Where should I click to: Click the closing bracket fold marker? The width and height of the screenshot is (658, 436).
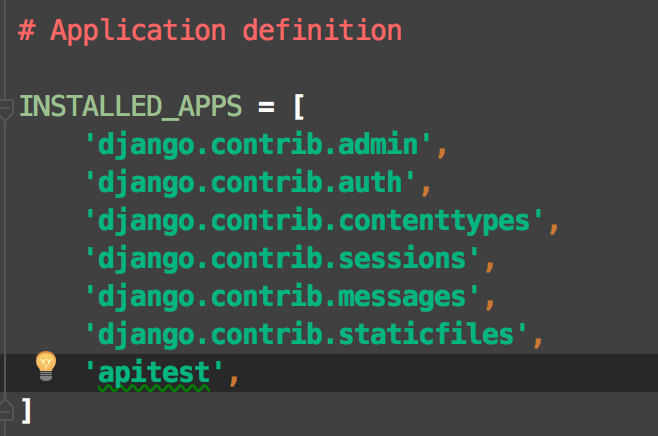tap(5, 408)
